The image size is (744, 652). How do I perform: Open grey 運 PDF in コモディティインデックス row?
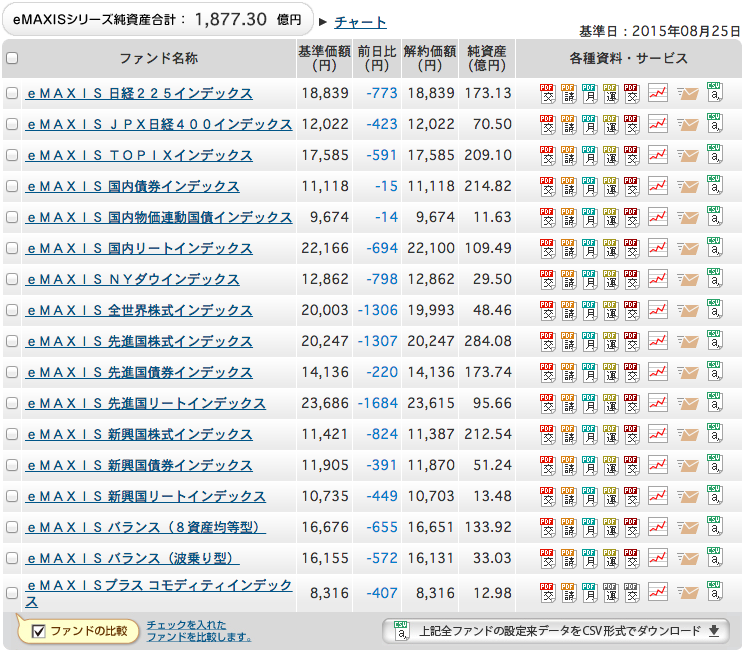point(610,593)
